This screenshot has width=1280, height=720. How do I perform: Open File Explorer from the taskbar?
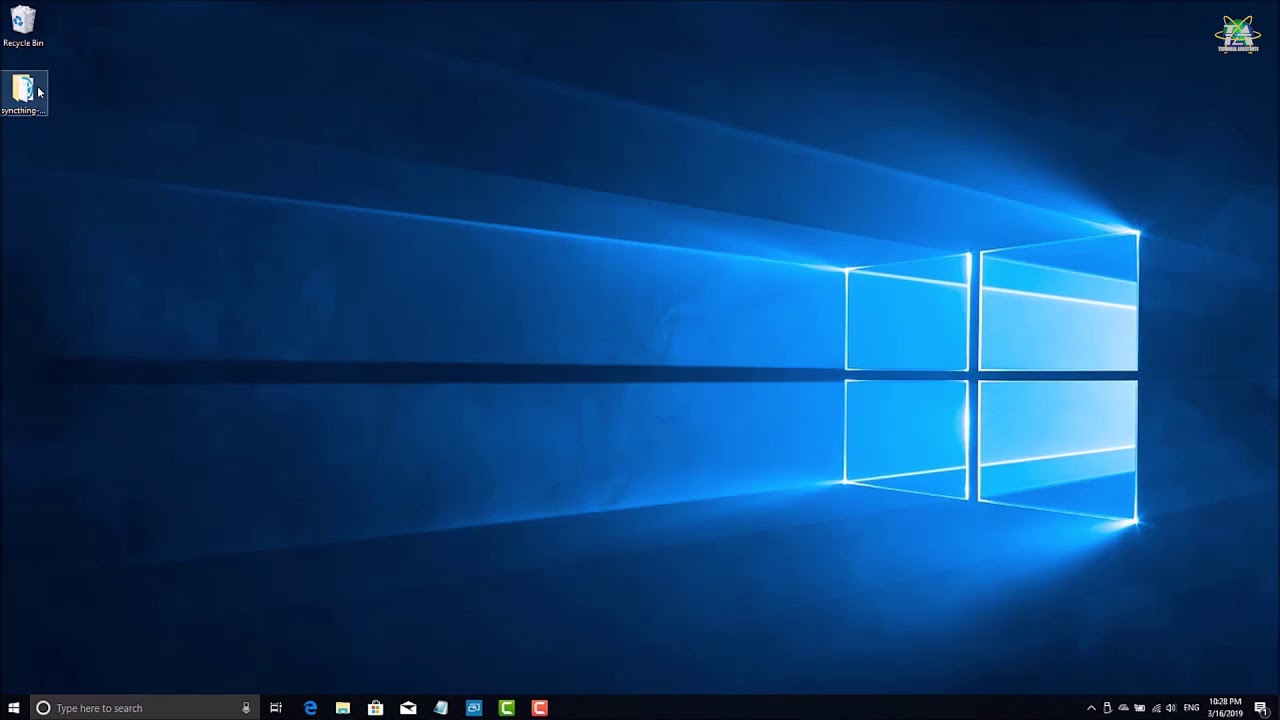tap(343, 708)
